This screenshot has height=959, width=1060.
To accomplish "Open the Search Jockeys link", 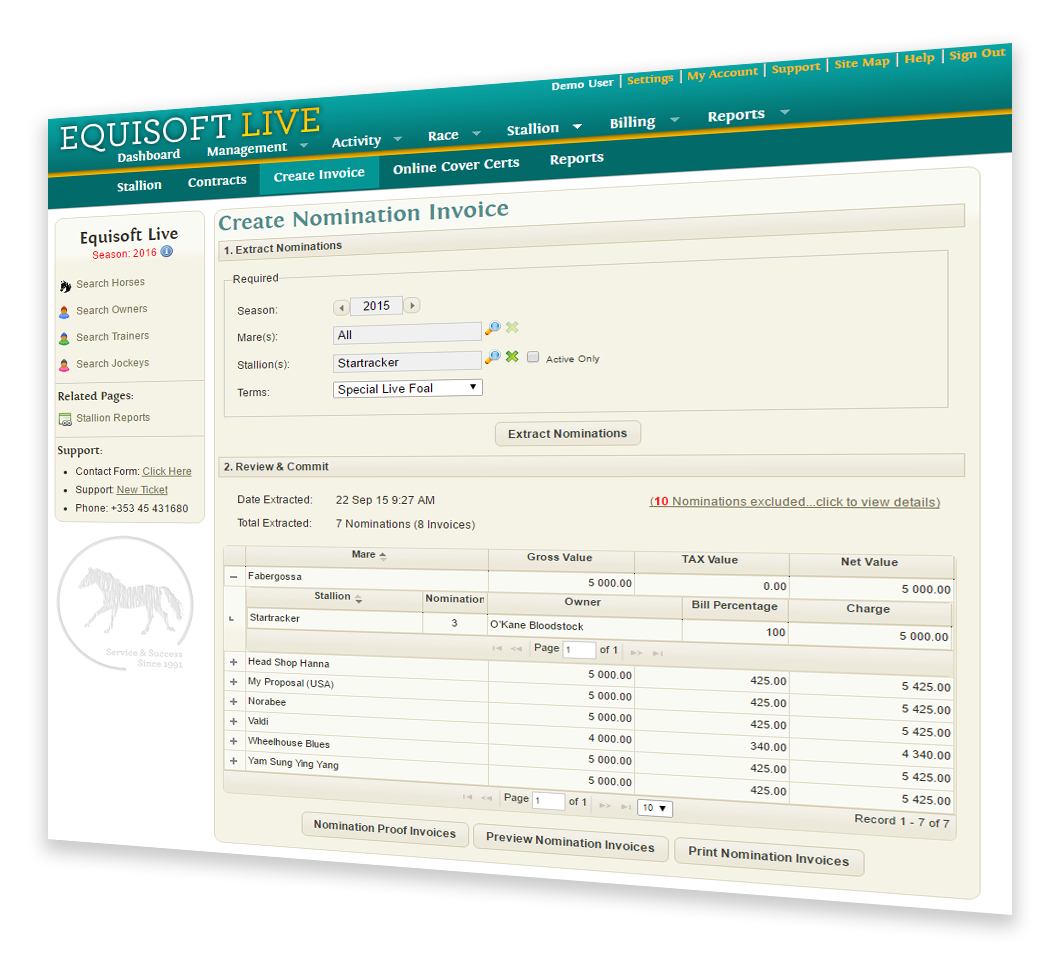I will pos(112,363).
